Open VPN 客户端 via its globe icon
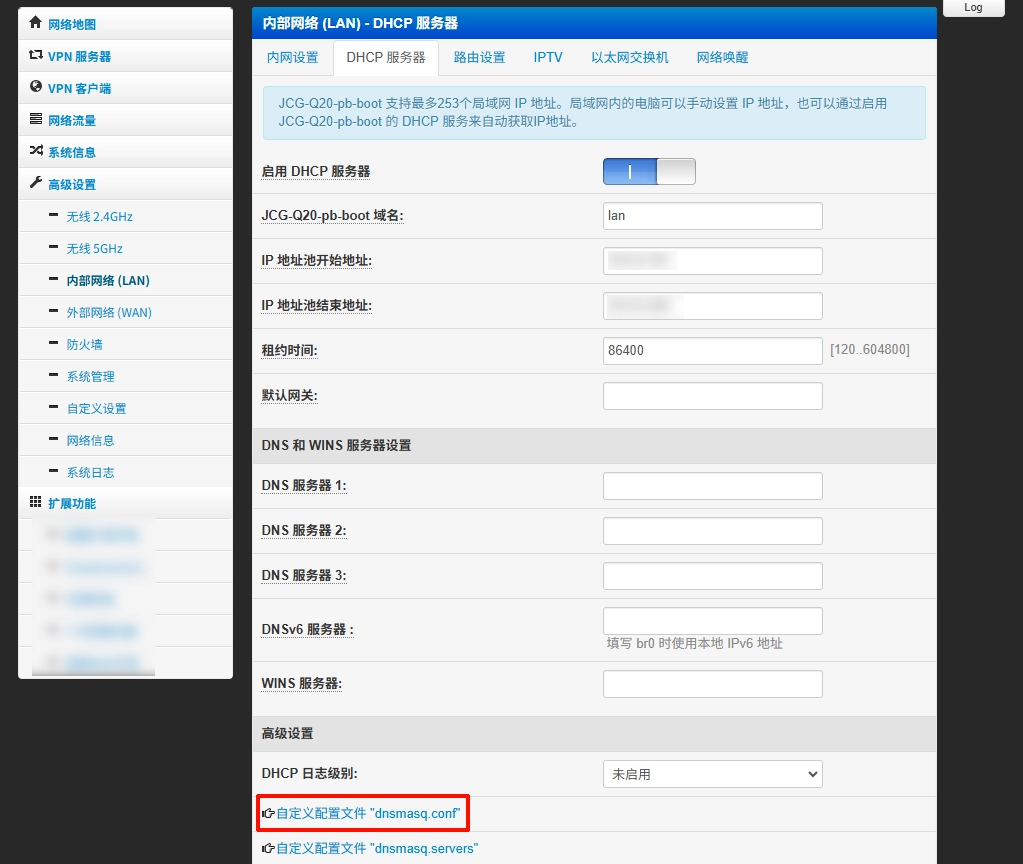1023x864 pixels. 36,88
